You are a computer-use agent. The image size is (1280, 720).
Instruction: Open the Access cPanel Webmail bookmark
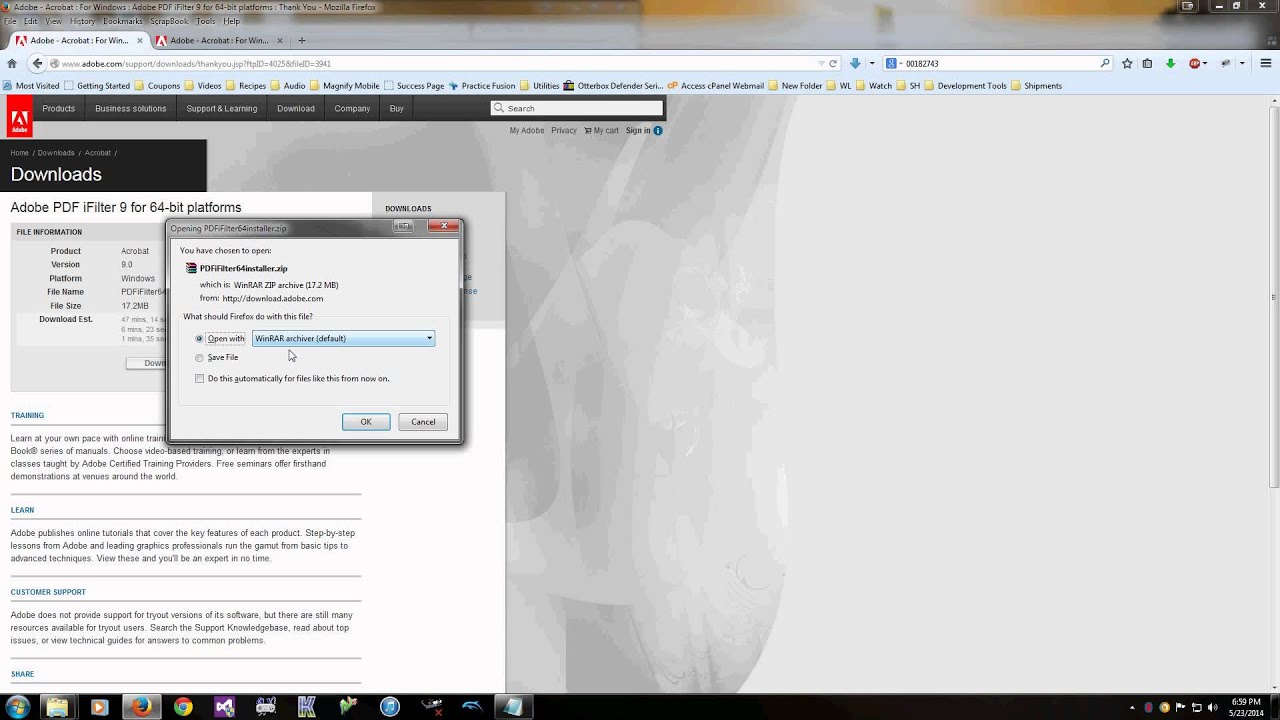(x=716, y=86)
